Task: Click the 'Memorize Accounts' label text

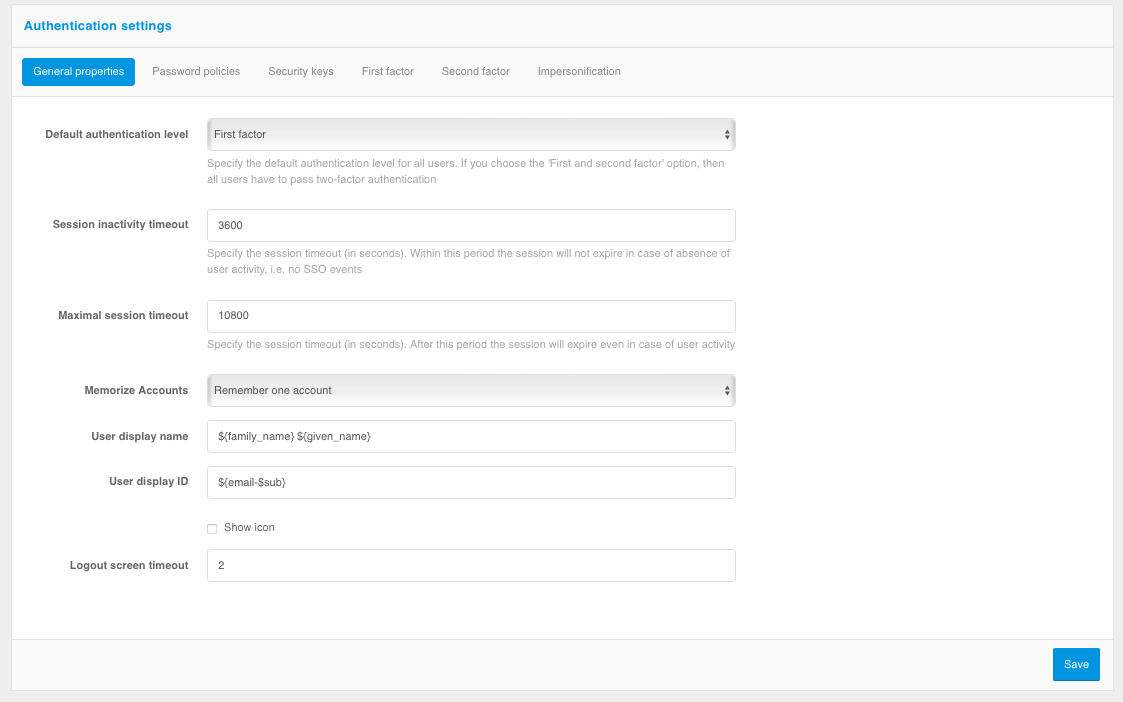Action: click(x=136, y=390)
